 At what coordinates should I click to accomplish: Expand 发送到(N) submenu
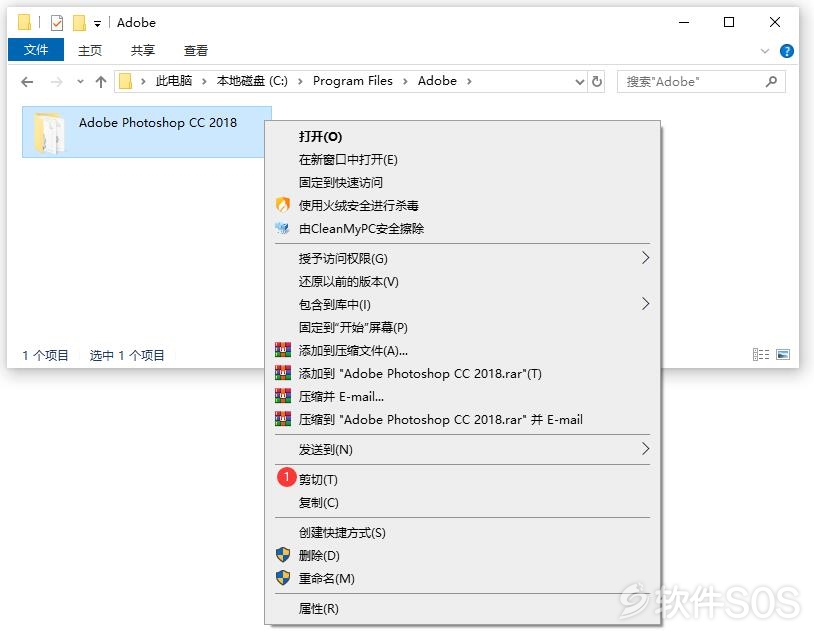462,449
